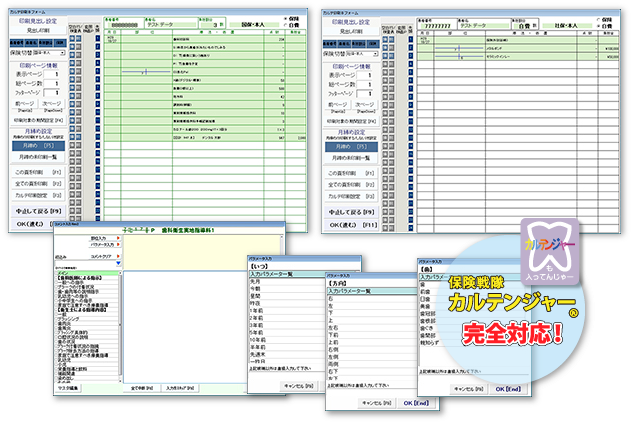The image size is (632, 423).
Task: Click 前ページ button in left window
Action: click(x=24, y=104)
